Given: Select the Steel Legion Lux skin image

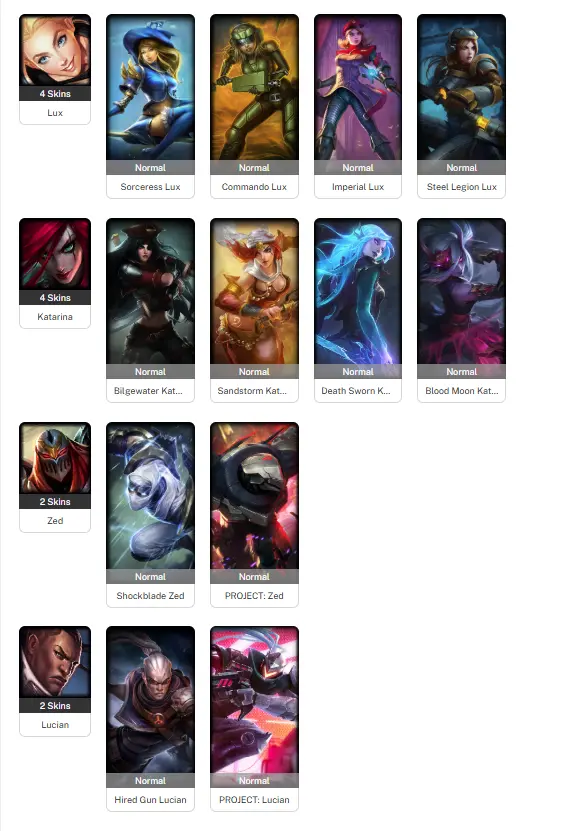Looking at the screenshot, I should (x=461, y=87).
